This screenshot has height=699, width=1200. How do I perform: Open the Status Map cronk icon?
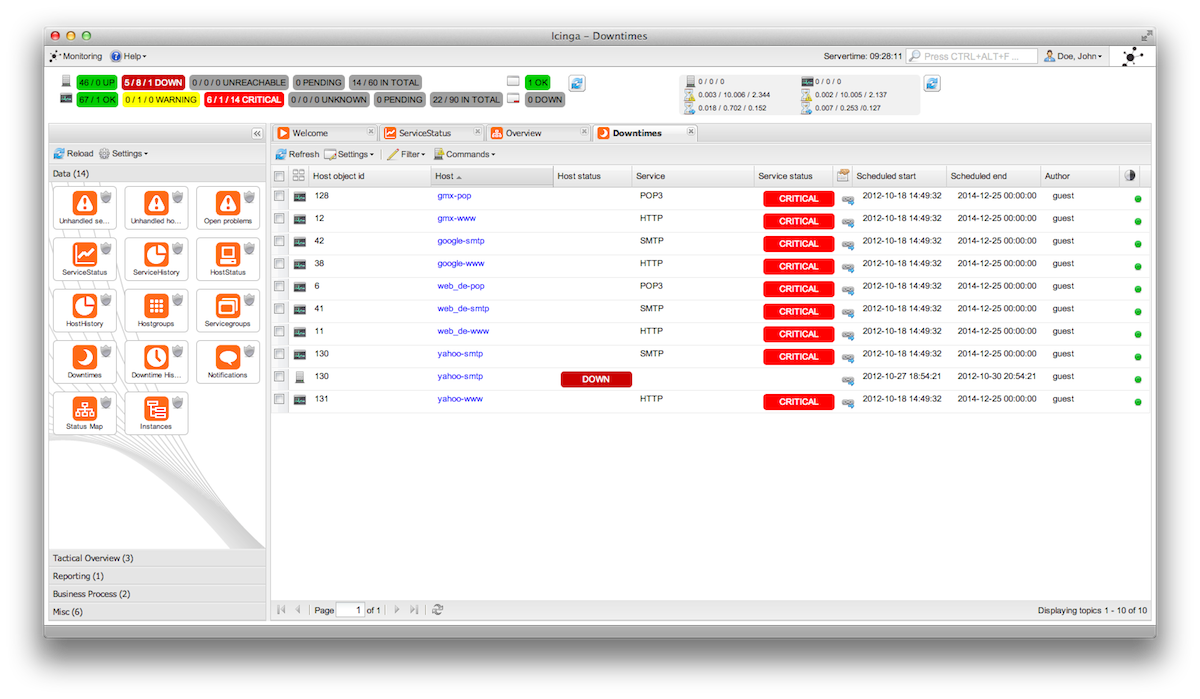coord(83,408)
